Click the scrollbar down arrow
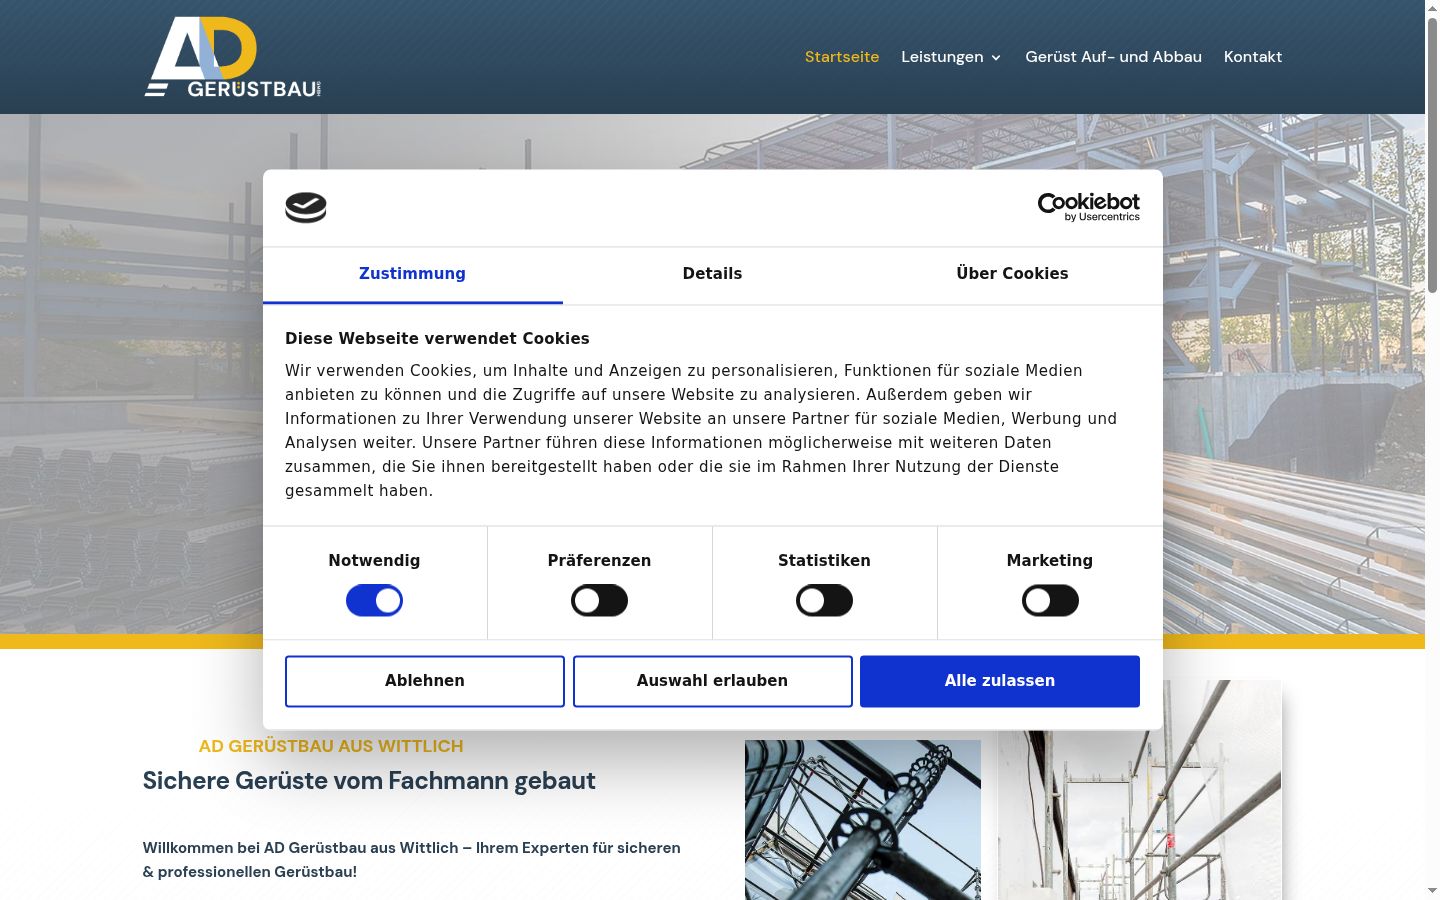Screen dimensions: 1440x900 tap(1432, 890)
